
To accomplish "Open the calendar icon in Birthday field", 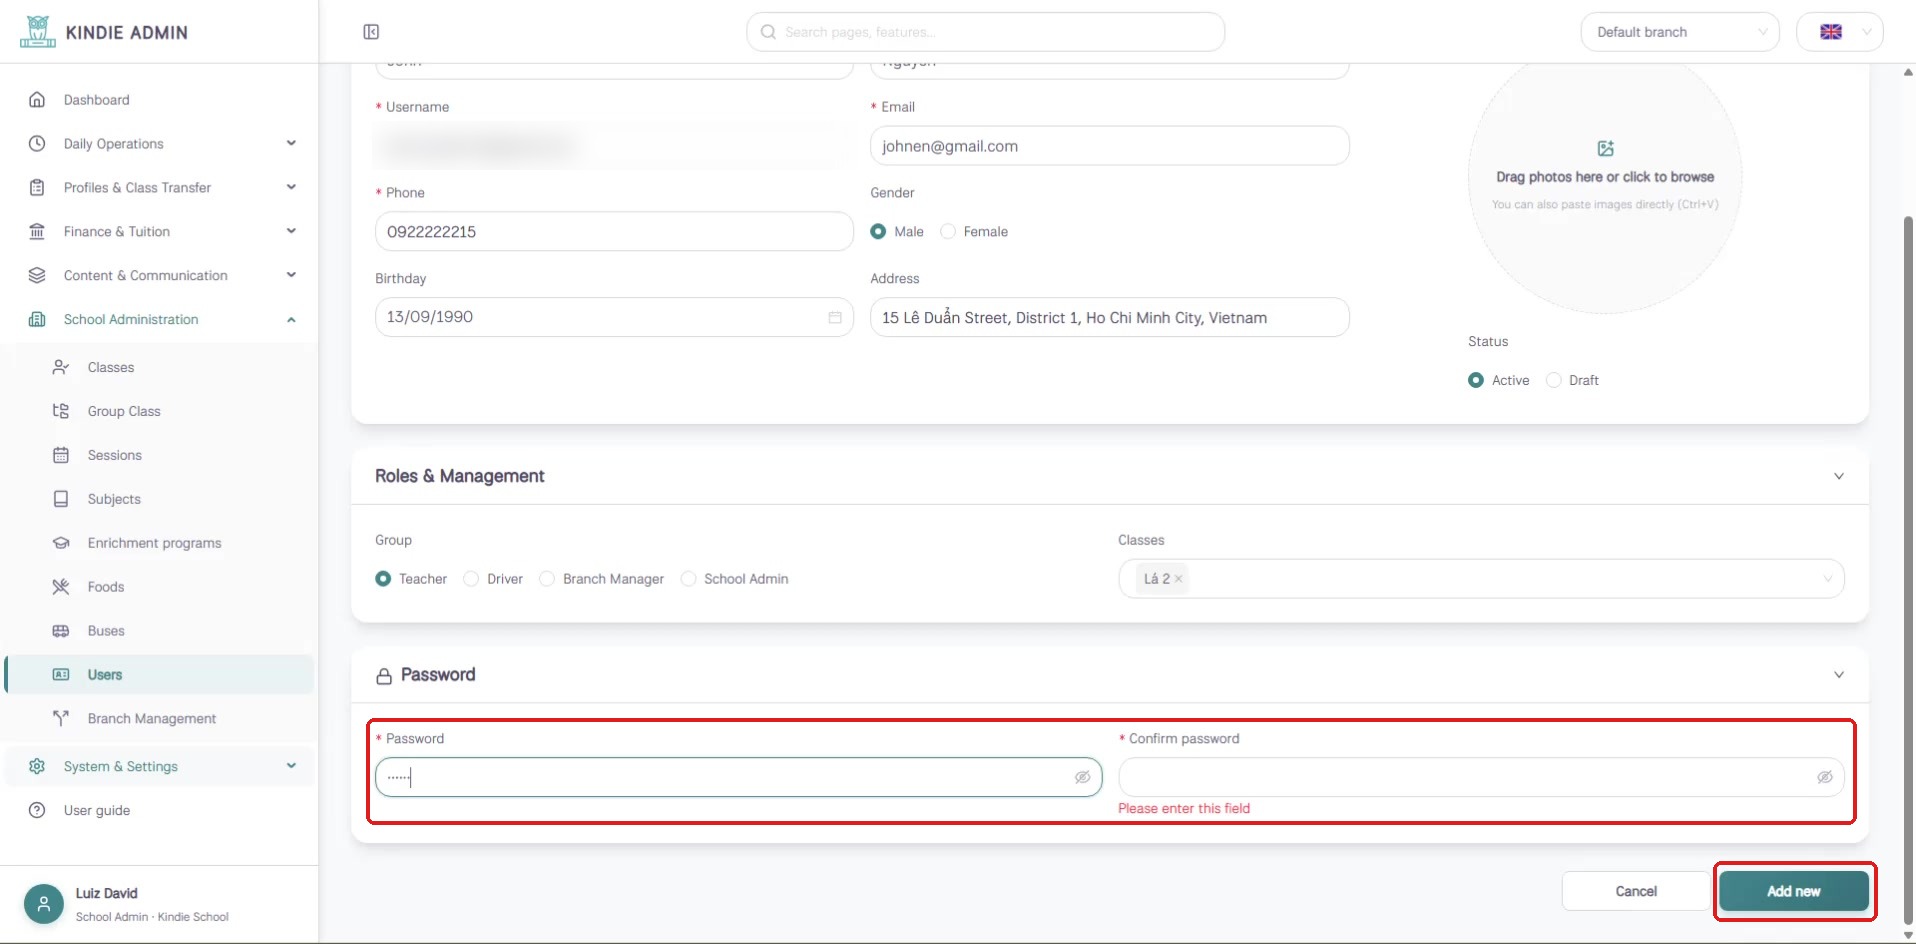I will click(x=835, y=317).
